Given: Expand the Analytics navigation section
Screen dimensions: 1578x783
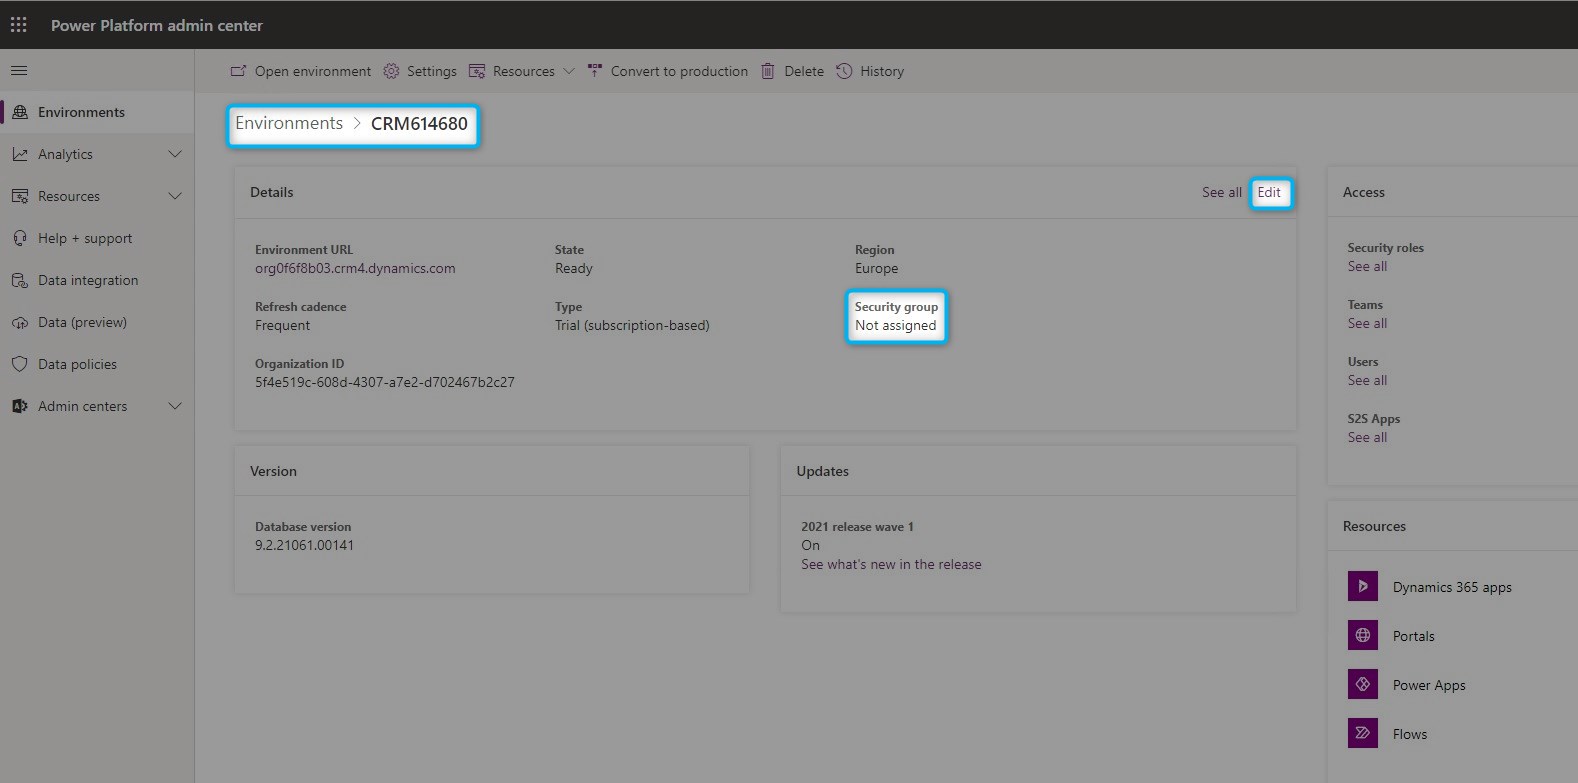Looking at the screenshot, I should 97,154.
